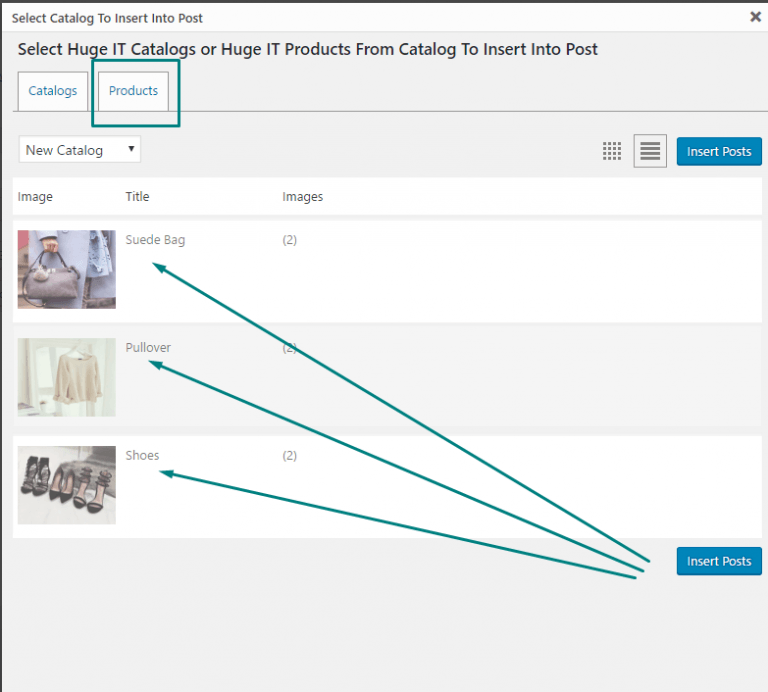Select the Shoes thumbnail
The image size is (768, 692).
[x=67, y=485]
